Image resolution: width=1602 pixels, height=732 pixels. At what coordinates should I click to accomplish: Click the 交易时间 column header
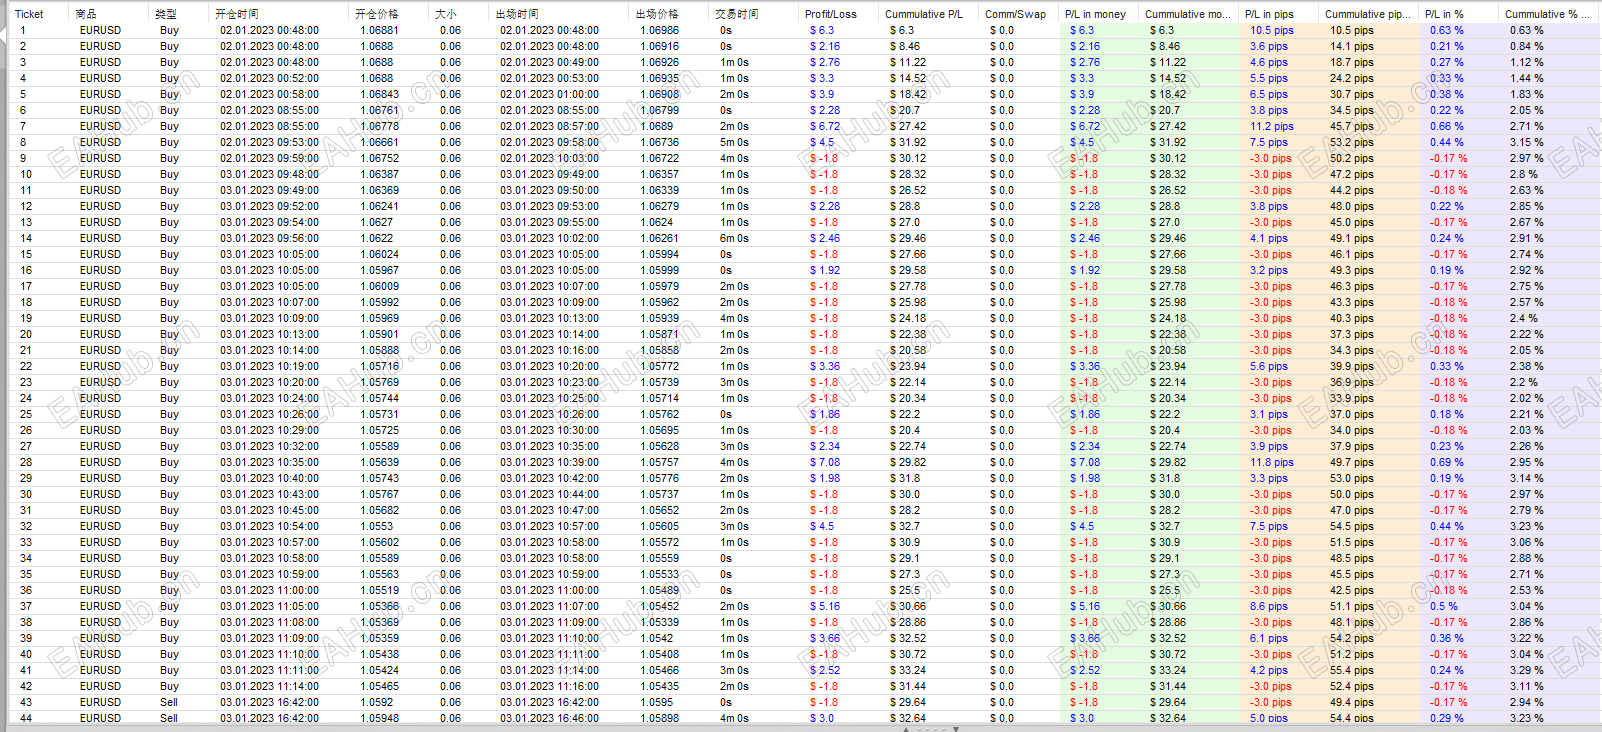[x=737, y=14]
